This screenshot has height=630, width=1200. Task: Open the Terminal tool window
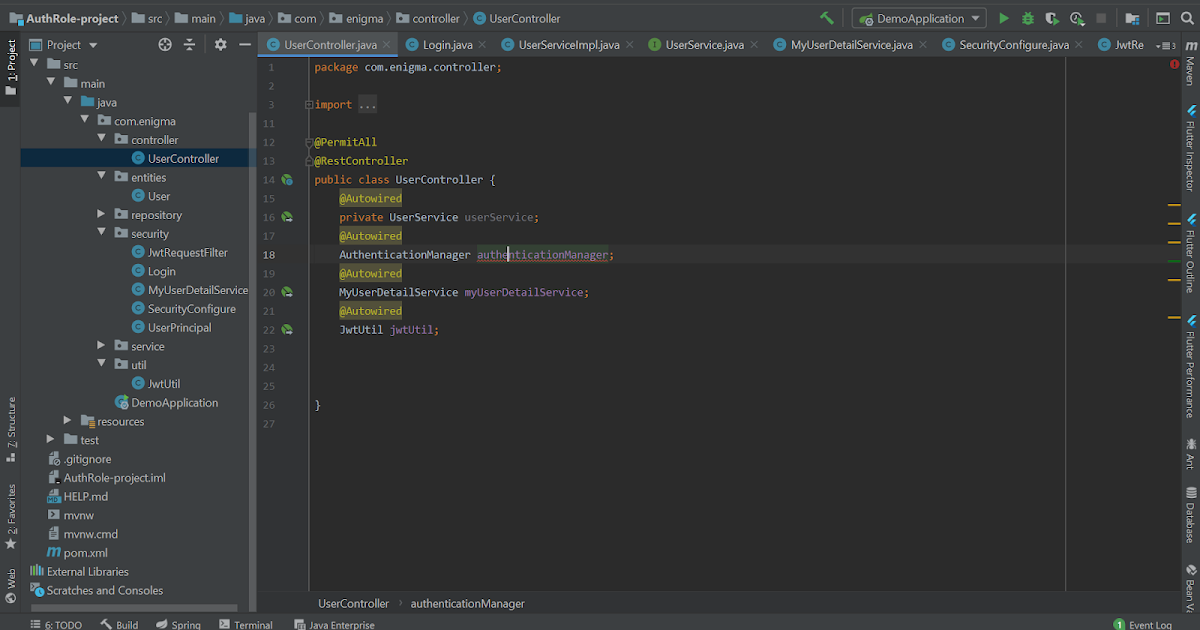(246, 624)
